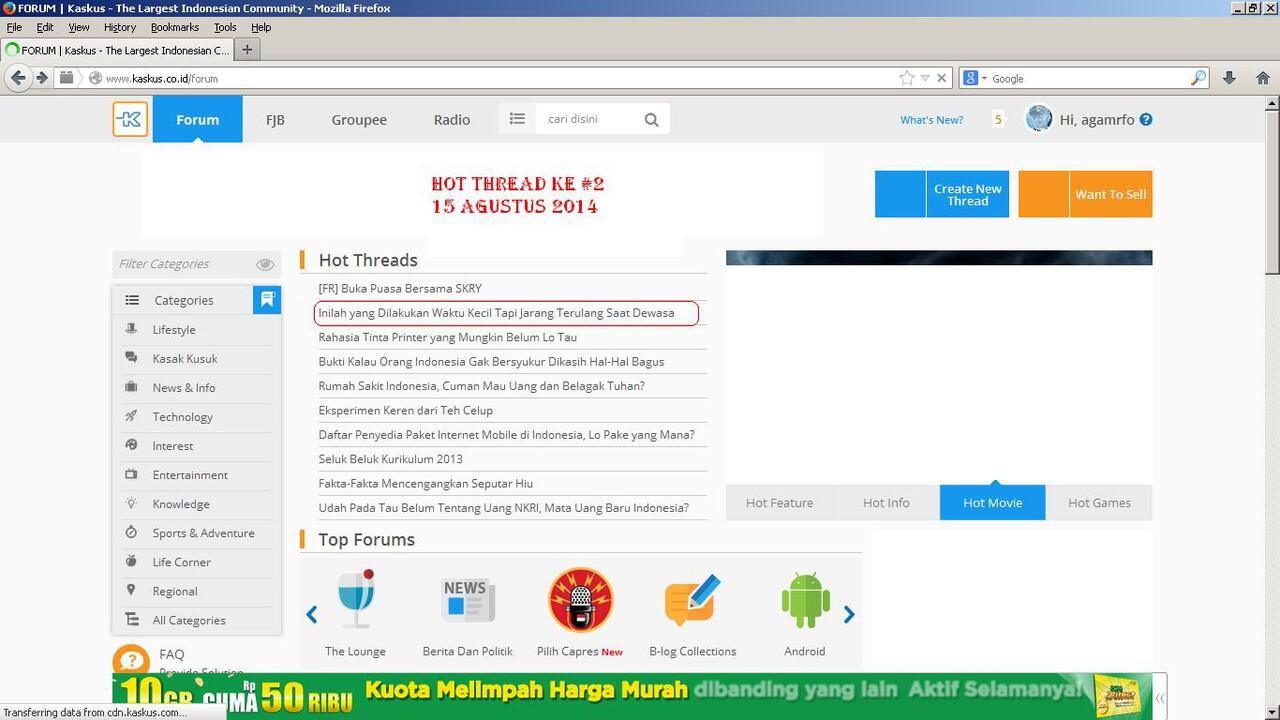Open a new browser tab with the plus button
Viewport: 1280px width, 720px height.
point(247,49)
